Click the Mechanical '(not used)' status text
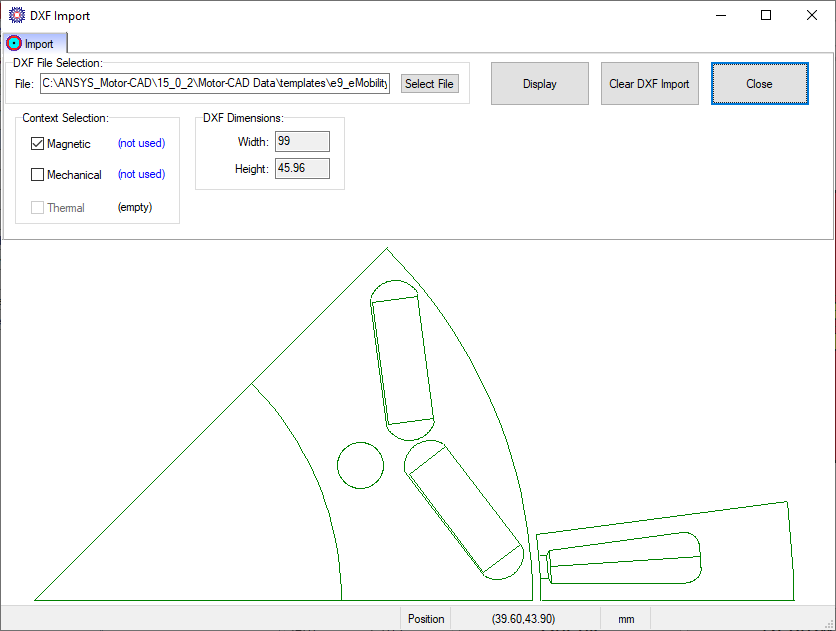This screenshot has height=631, width=836. [141, 174]
